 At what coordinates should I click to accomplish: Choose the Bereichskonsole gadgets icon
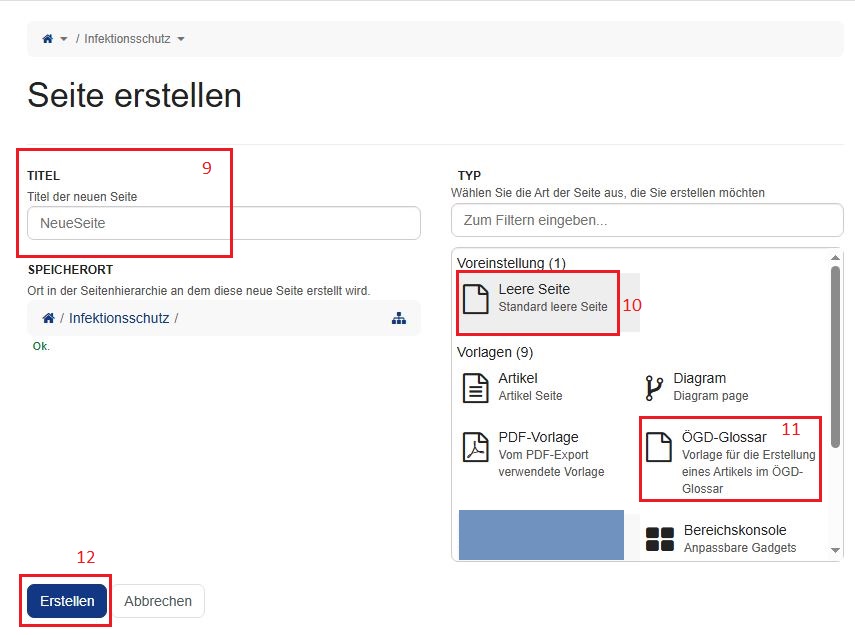pos(660,539)
